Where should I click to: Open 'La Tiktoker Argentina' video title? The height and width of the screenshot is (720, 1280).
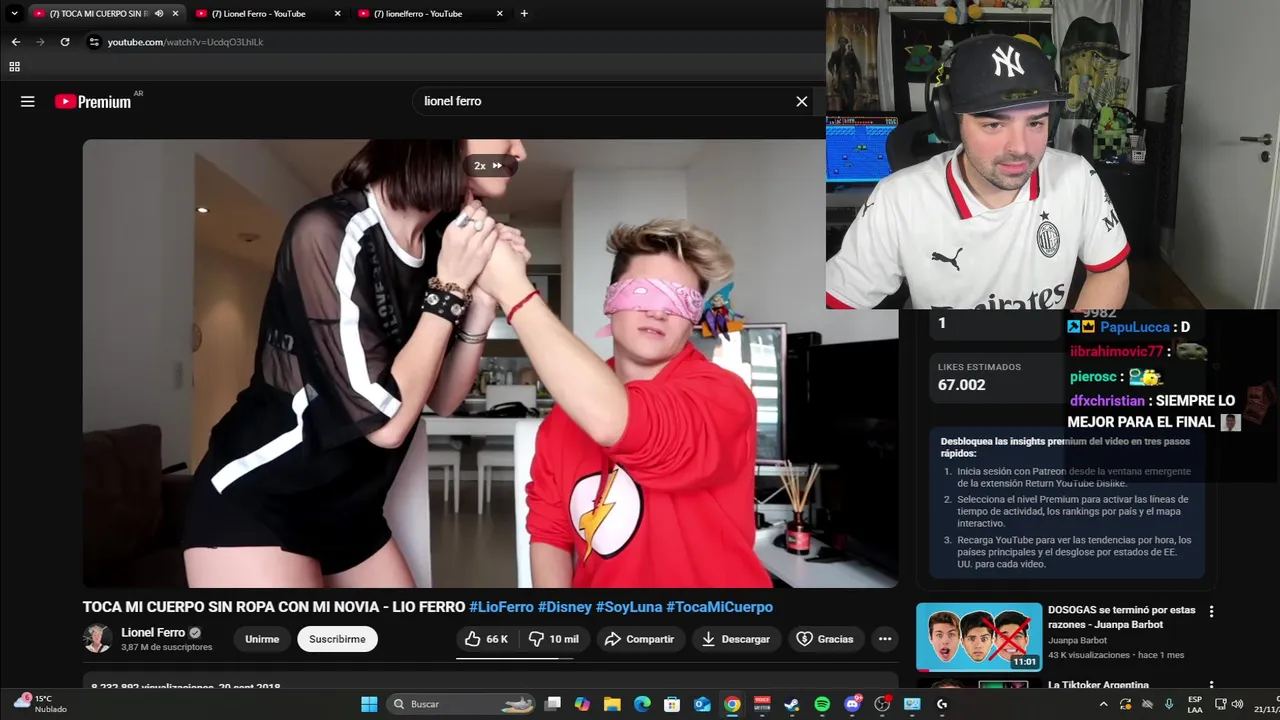[1098, 685]
